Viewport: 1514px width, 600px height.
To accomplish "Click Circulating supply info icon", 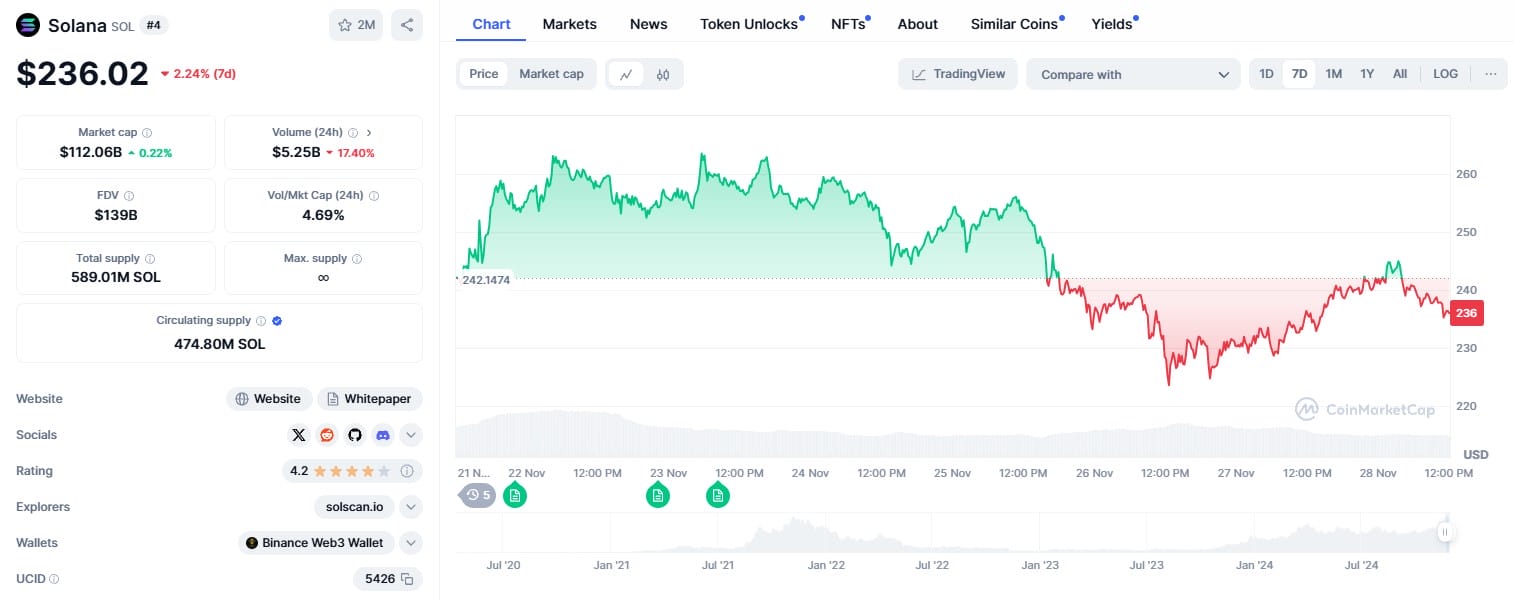I will coord(261,321).
